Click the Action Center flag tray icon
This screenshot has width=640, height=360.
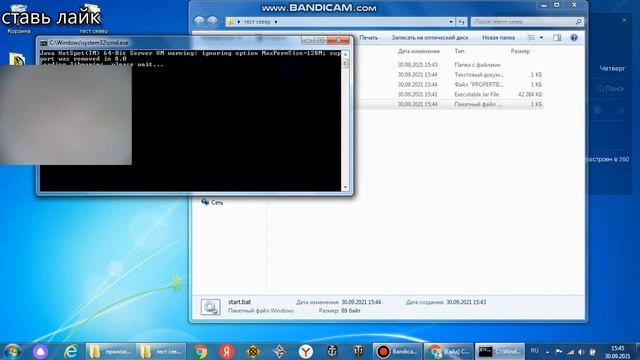click(559, 351)
